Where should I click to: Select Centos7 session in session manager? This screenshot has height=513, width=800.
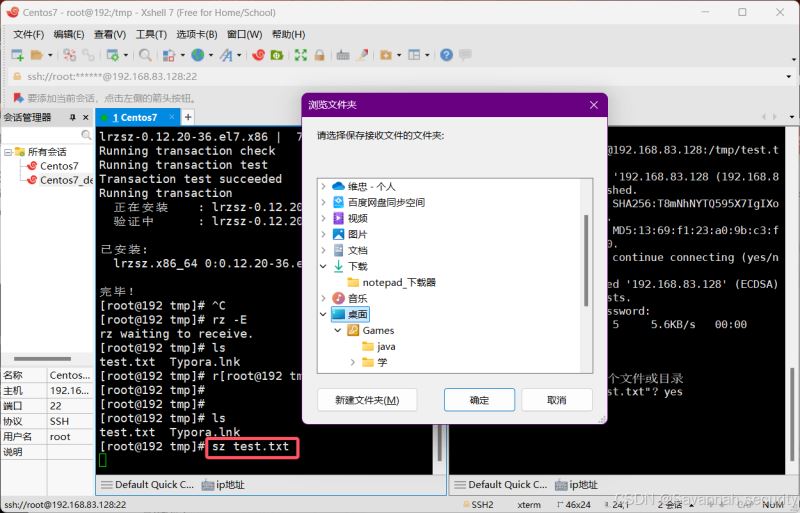[x=59, y=166]
